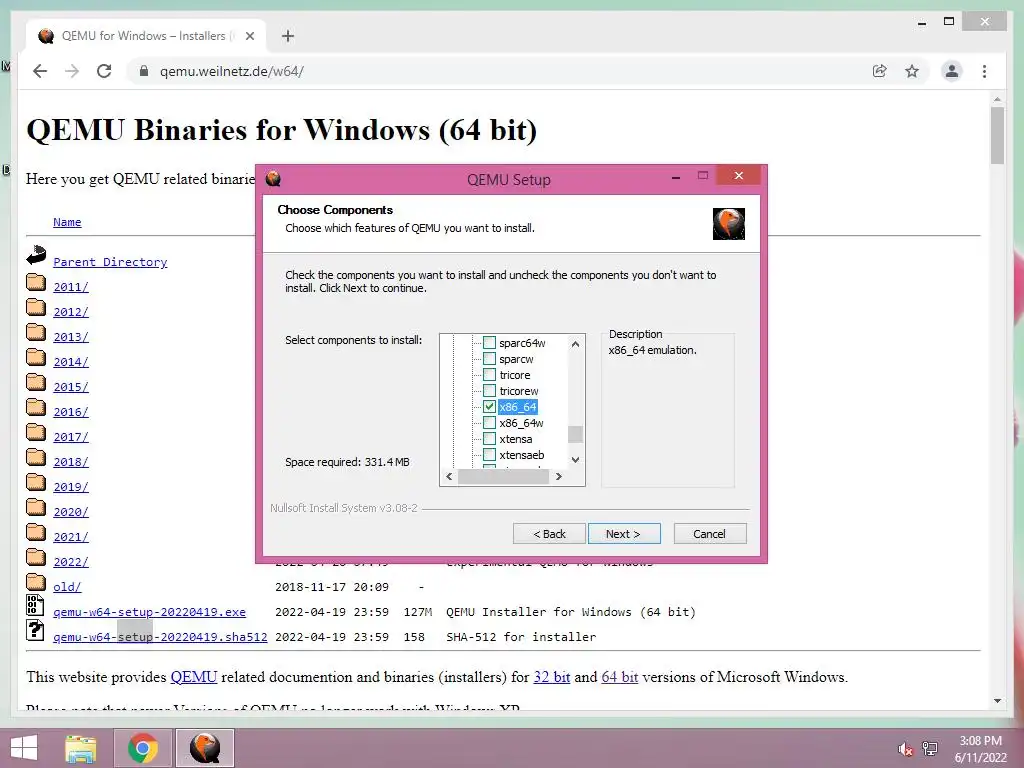Click the QEMU logo in setup title bar
The width and height of the screenshot is (1024, 768).
[273, 178]
